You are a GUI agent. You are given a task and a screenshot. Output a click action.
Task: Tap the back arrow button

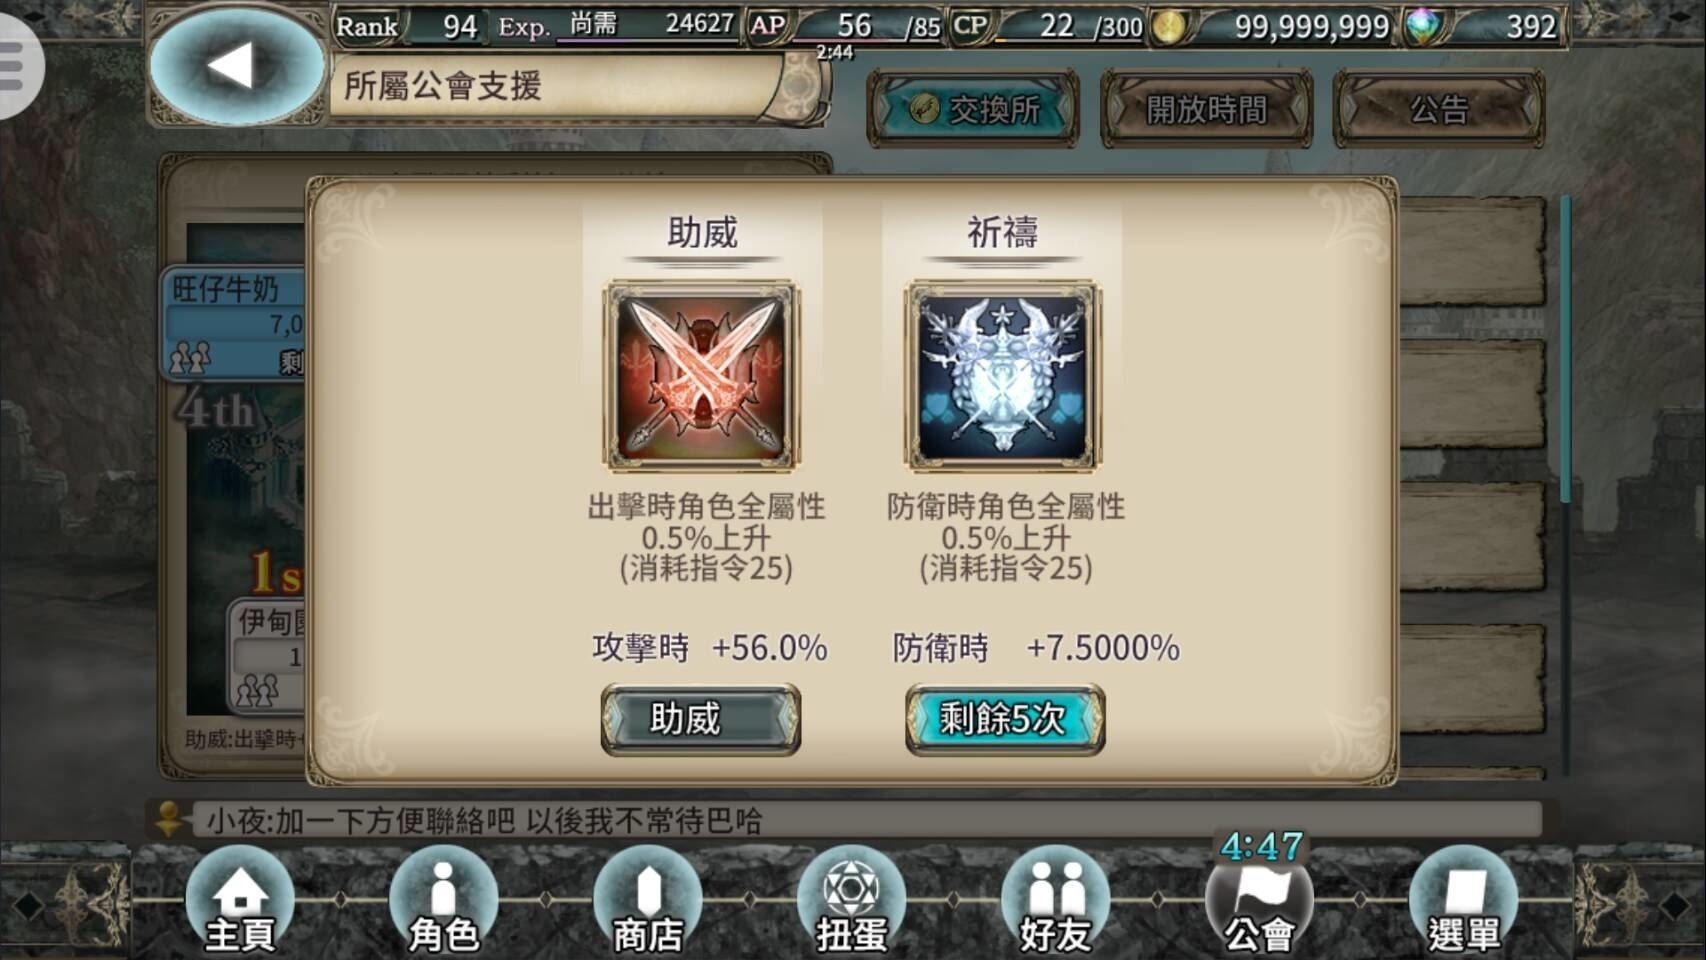coord(237,66)
